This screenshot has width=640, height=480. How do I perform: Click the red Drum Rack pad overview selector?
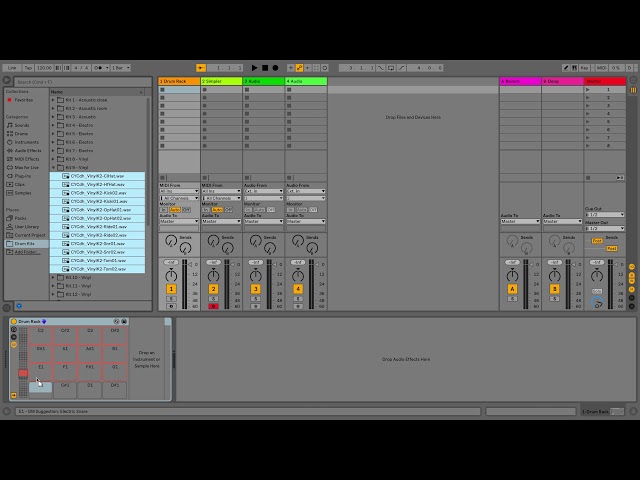tap(23, 373)
